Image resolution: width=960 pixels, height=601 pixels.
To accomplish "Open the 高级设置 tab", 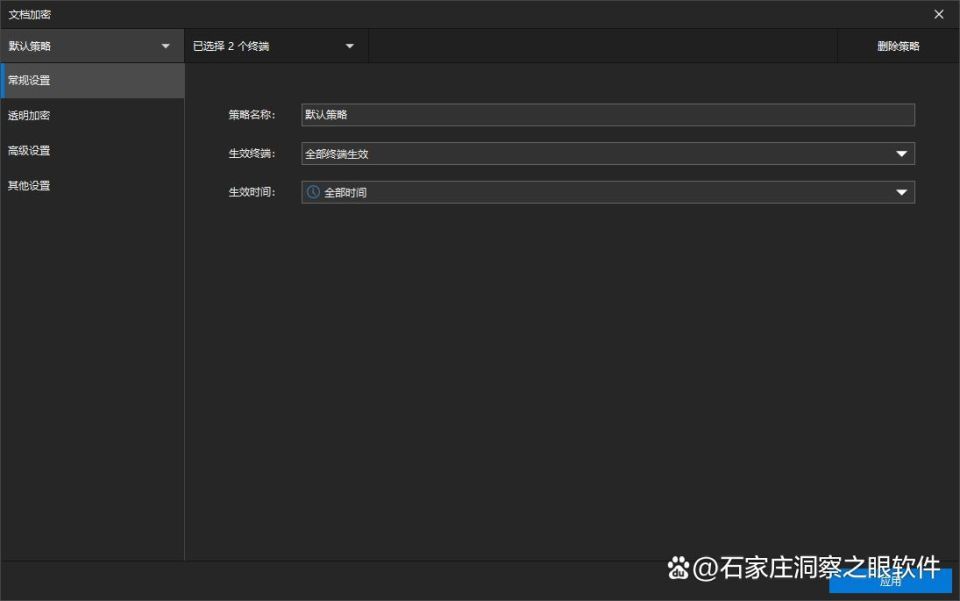I will [92, 151].
